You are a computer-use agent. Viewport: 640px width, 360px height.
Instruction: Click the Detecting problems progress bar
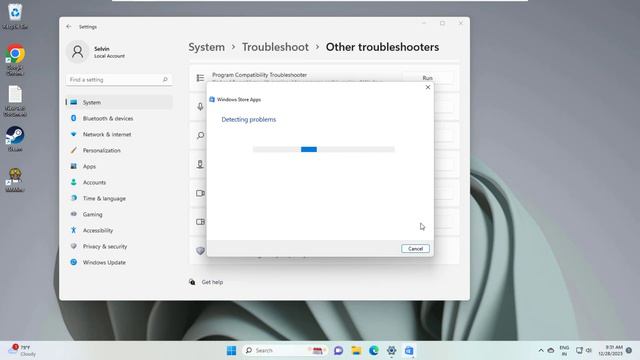click(324, 149)
